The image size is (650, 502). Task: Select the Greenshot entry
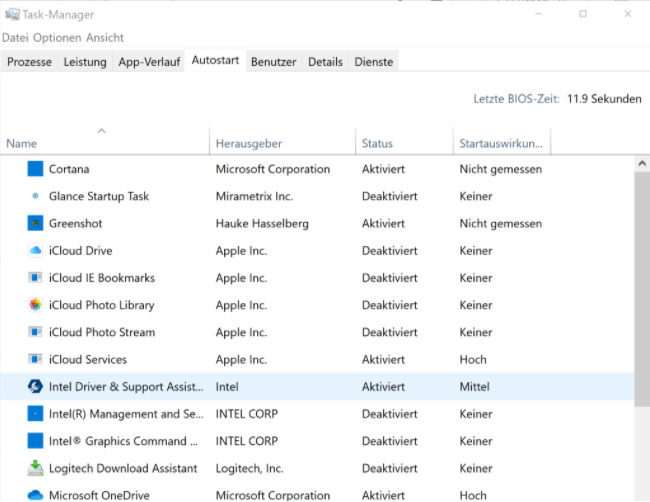(75, 223)
